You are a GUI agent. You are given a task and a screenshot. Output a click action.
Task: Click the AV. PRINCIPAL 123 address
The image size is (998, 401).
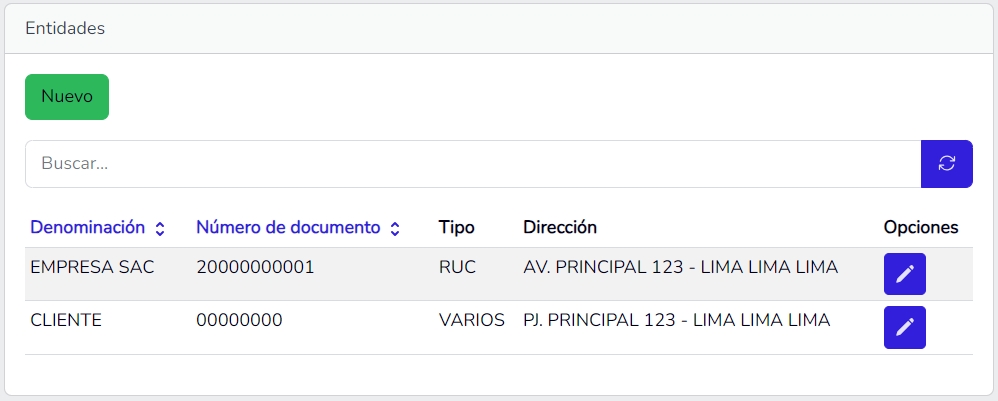tap(680, 267)
